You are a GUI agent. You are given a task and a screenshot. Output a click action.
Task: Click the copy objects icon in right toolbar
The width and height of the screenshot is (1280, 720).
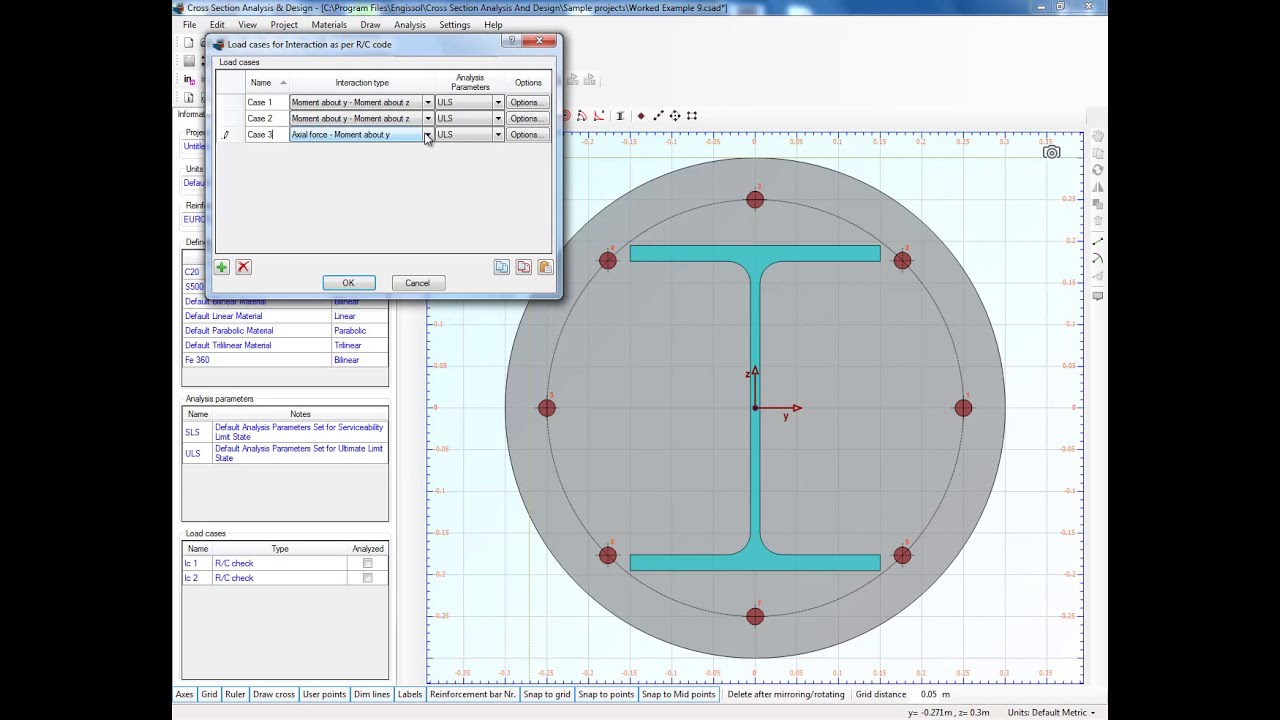(1097, 153)
